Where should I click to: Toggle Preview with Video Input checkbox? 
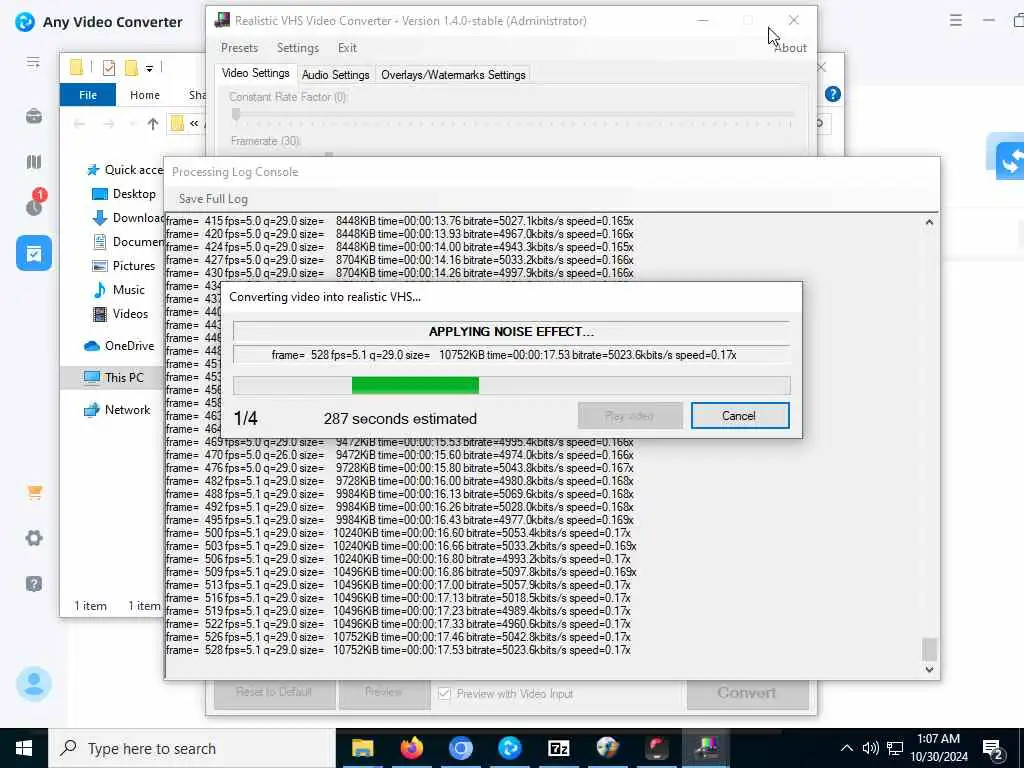pos(444,694)
